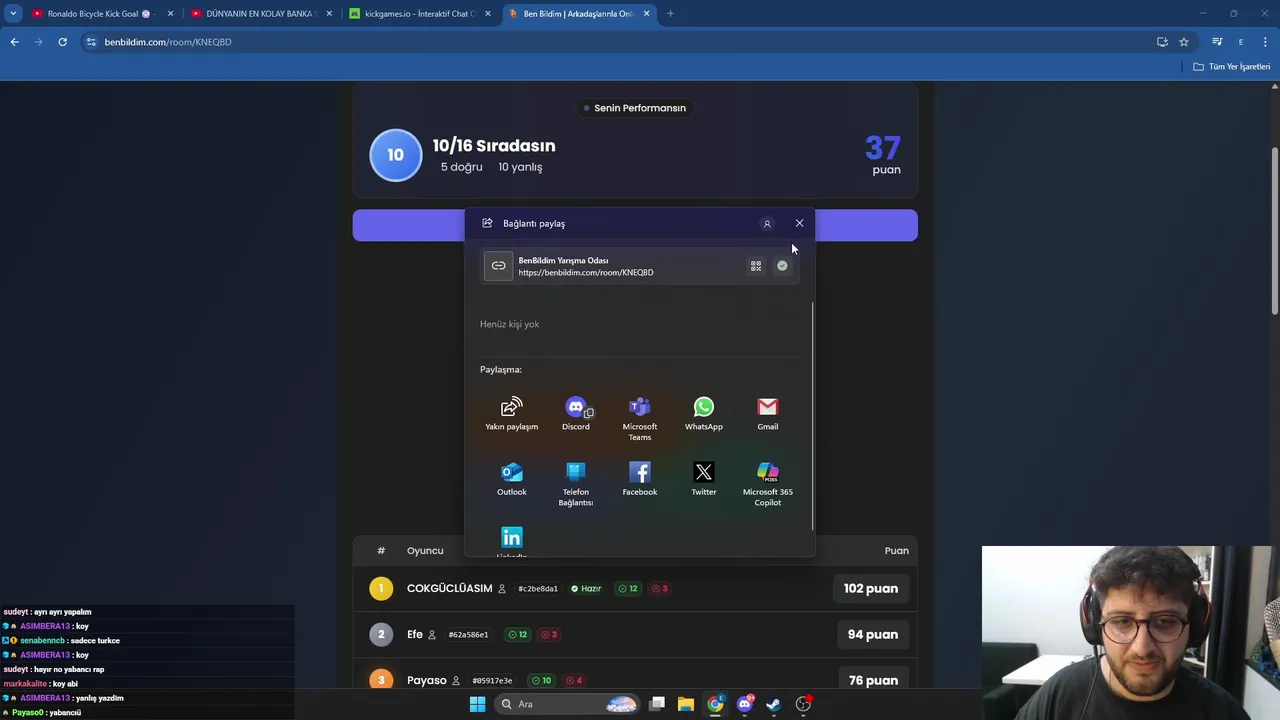Show the QR code for the room link
The width and height of the screenshot is (1280, 720).
click(x=756, y=266)
